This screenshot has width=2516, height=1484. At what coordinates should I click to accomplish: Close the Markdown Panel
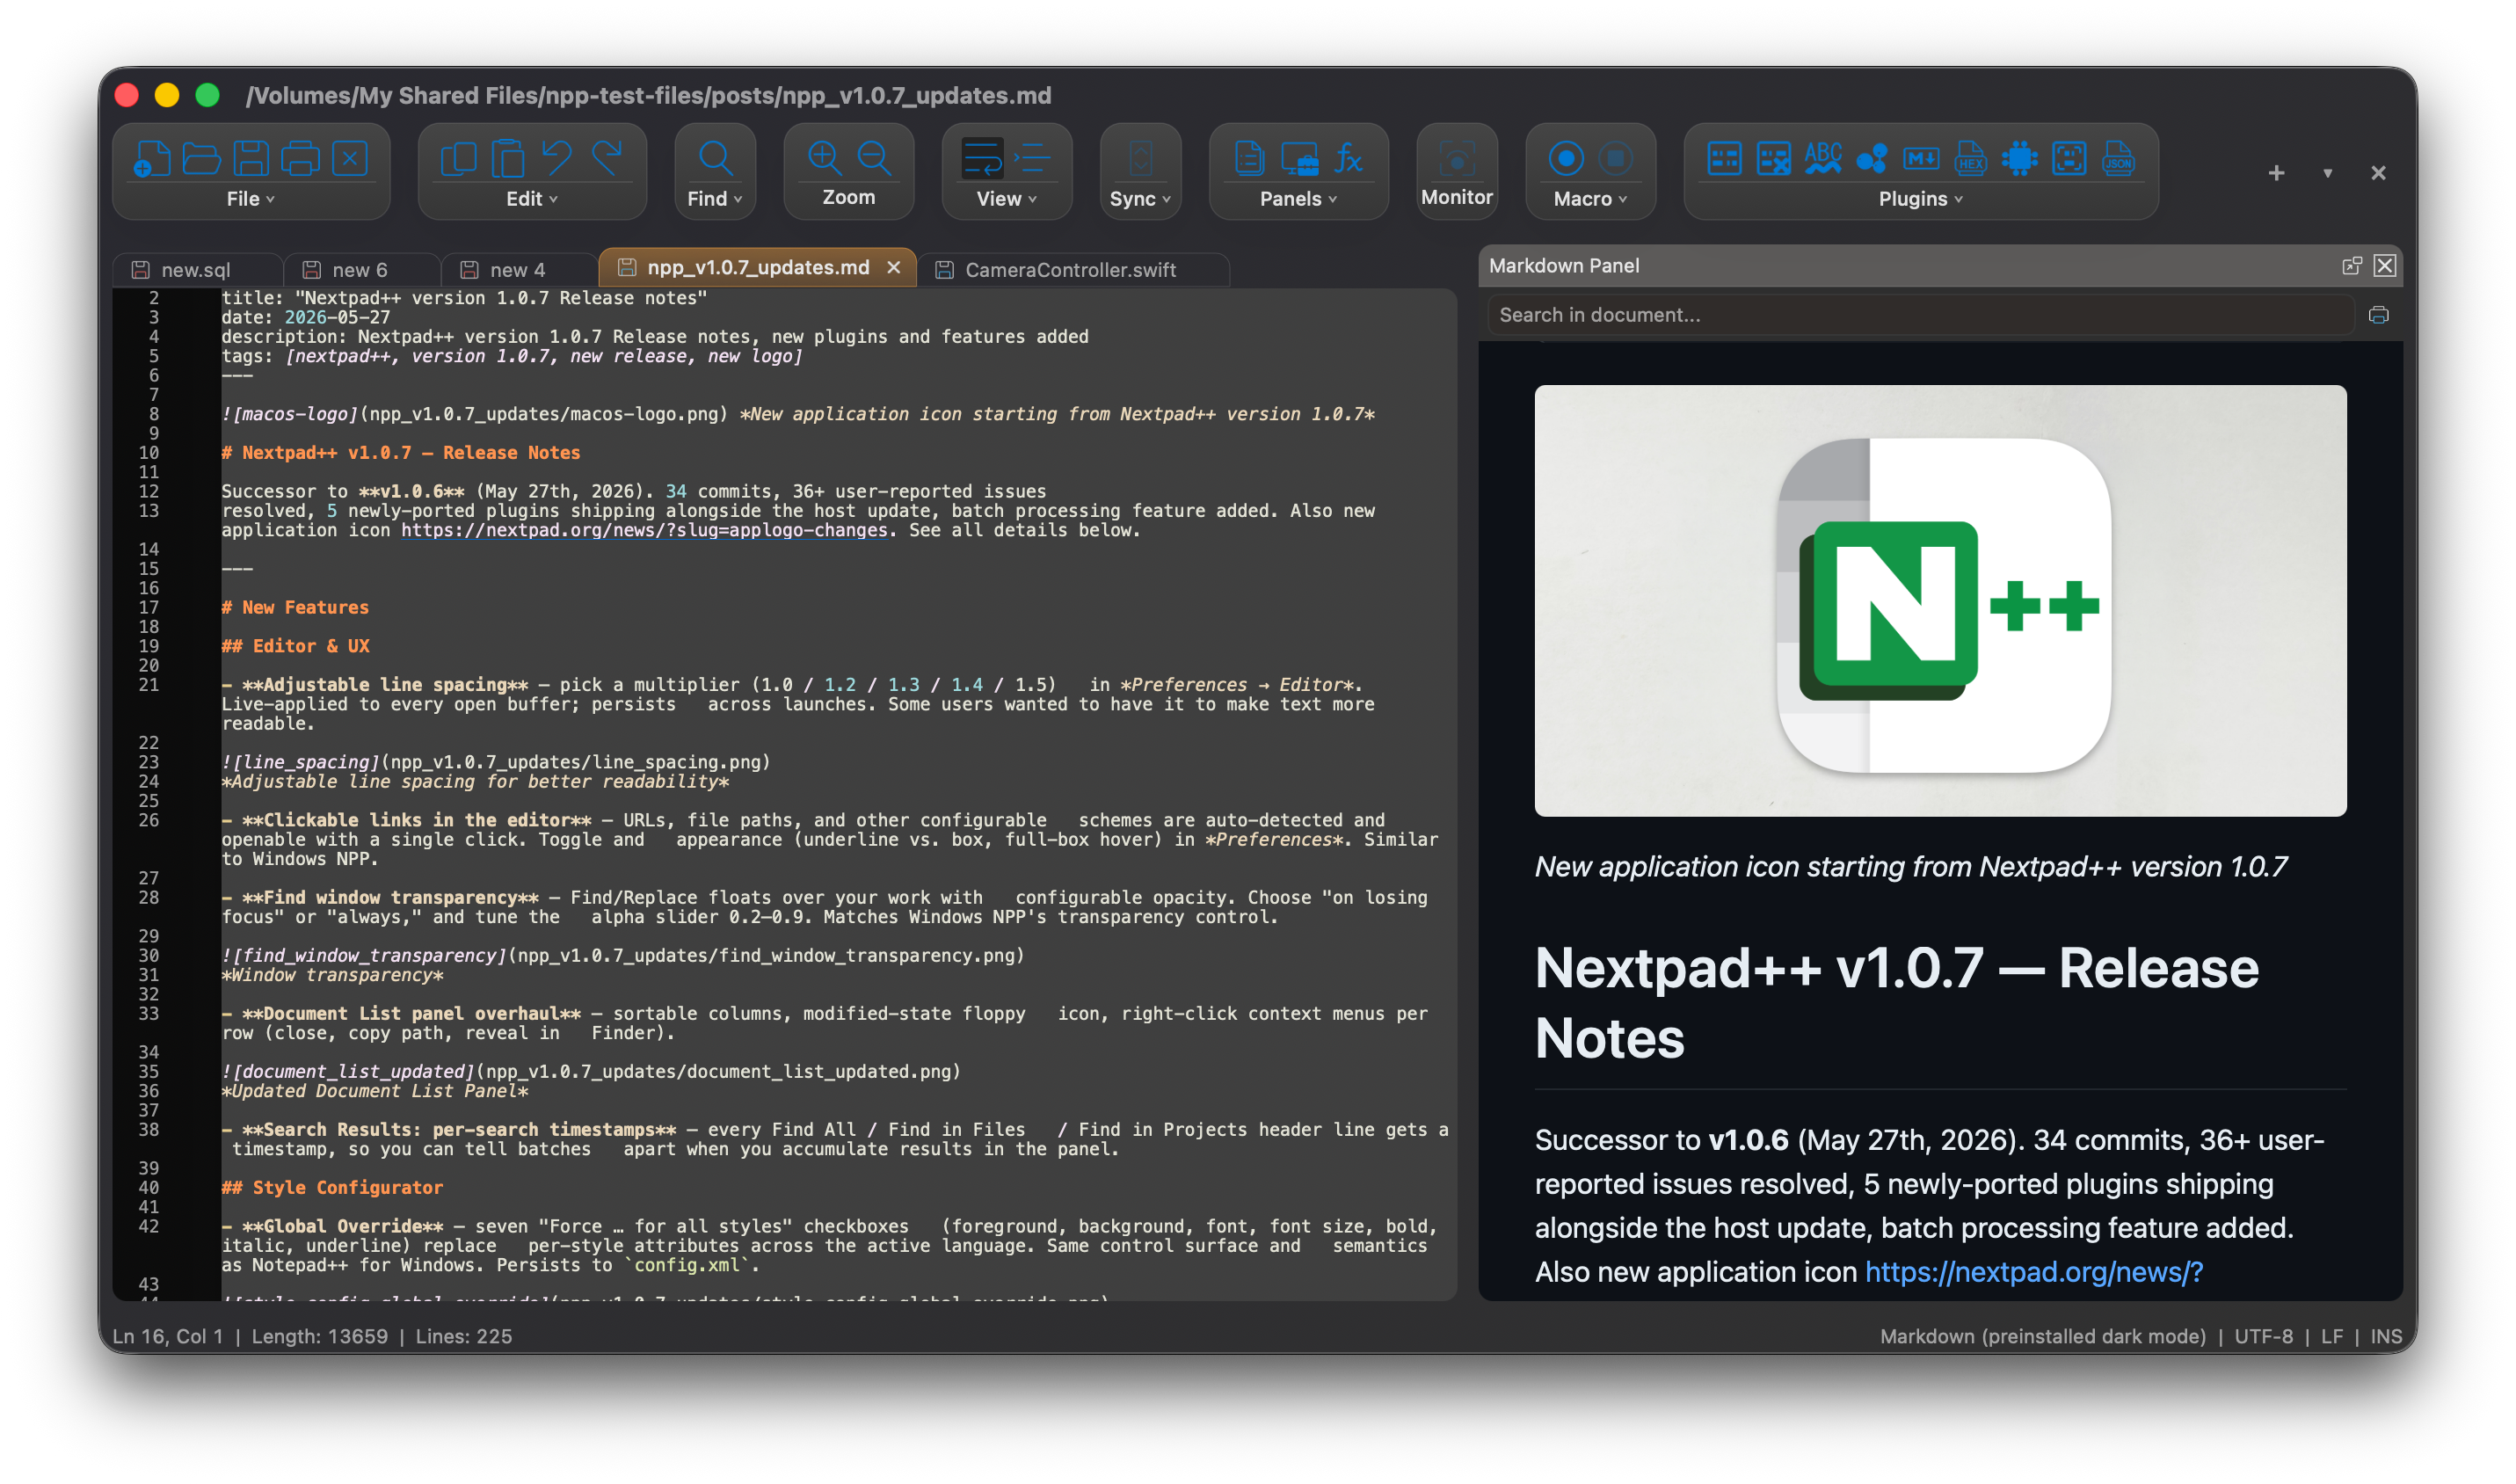[2384, 265]
